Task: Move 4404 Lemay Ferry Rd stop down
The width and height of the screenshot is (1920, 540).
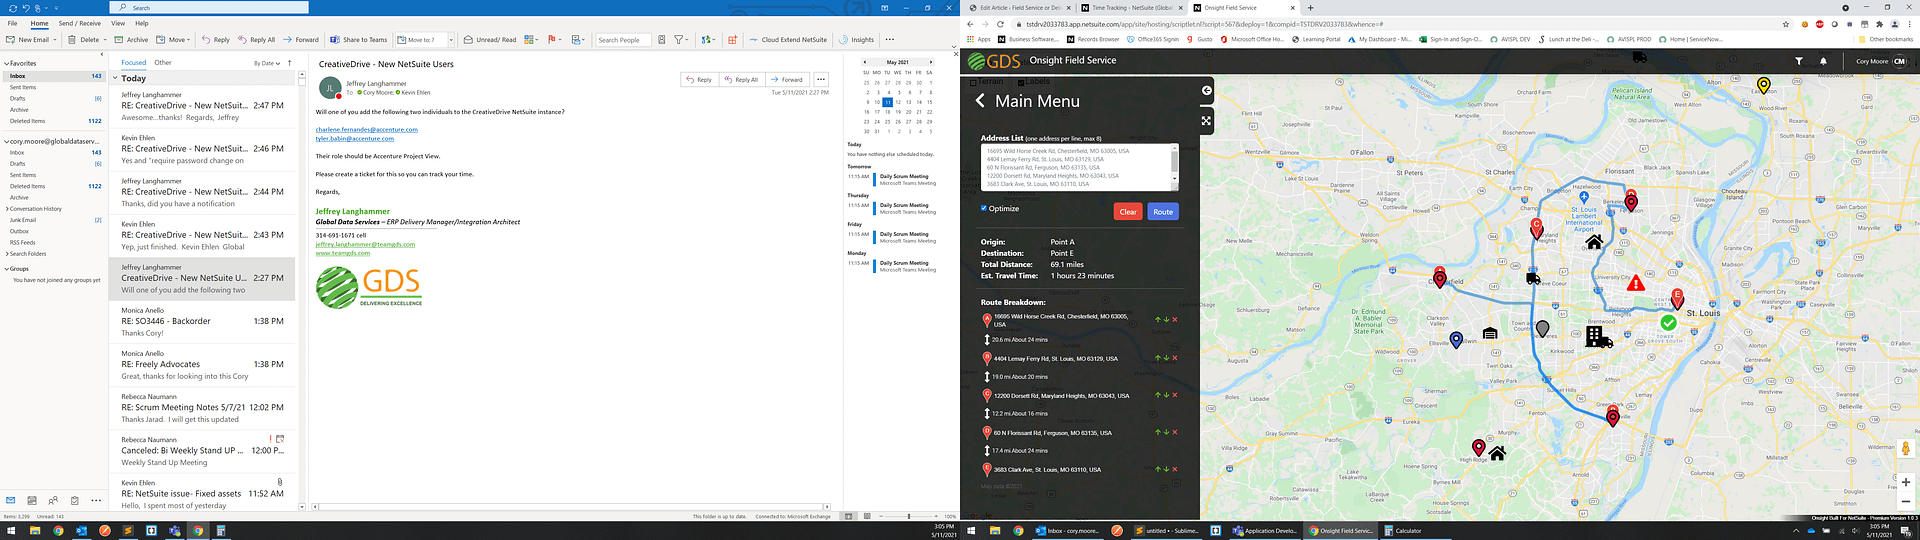Action: coord(1166,358)
